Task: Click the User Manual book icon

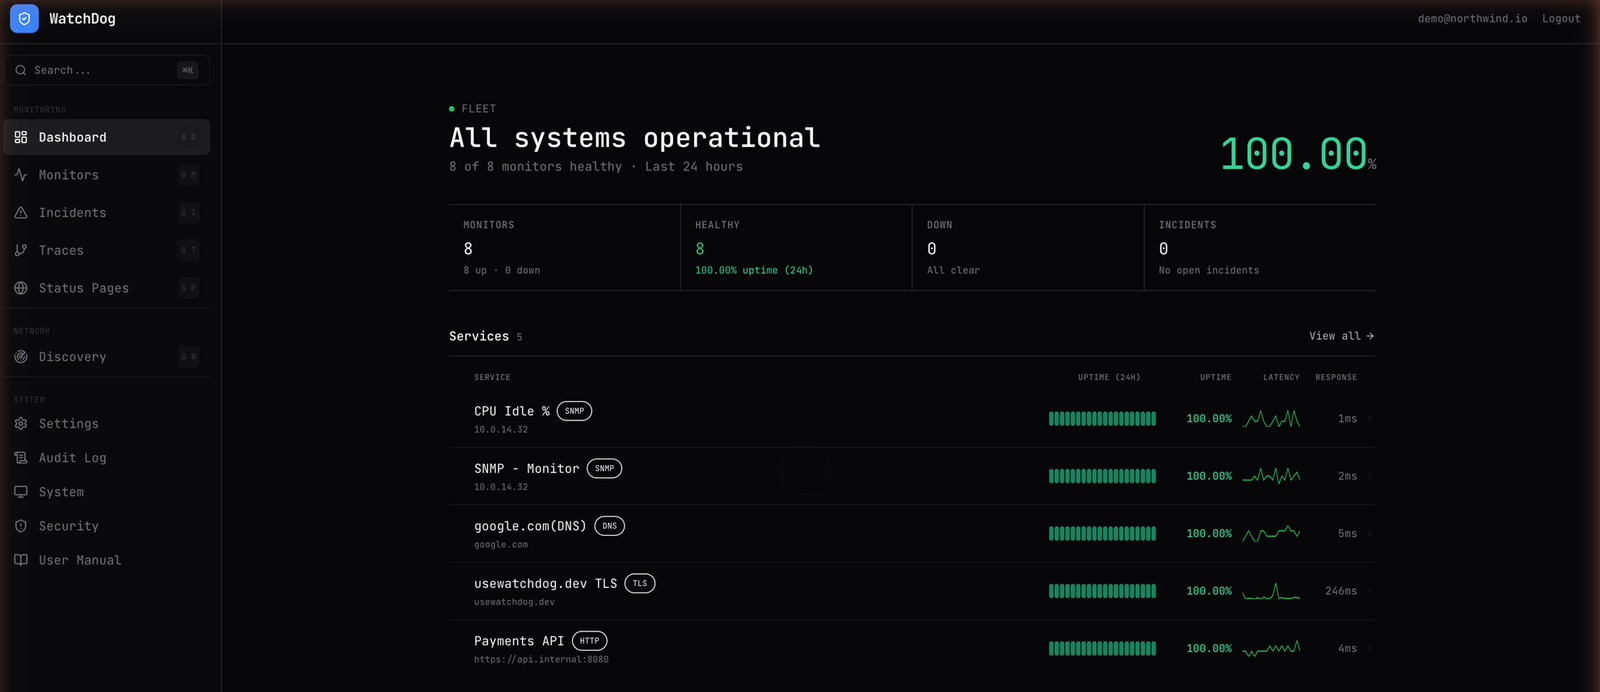Action: click(x=21, y=560)
